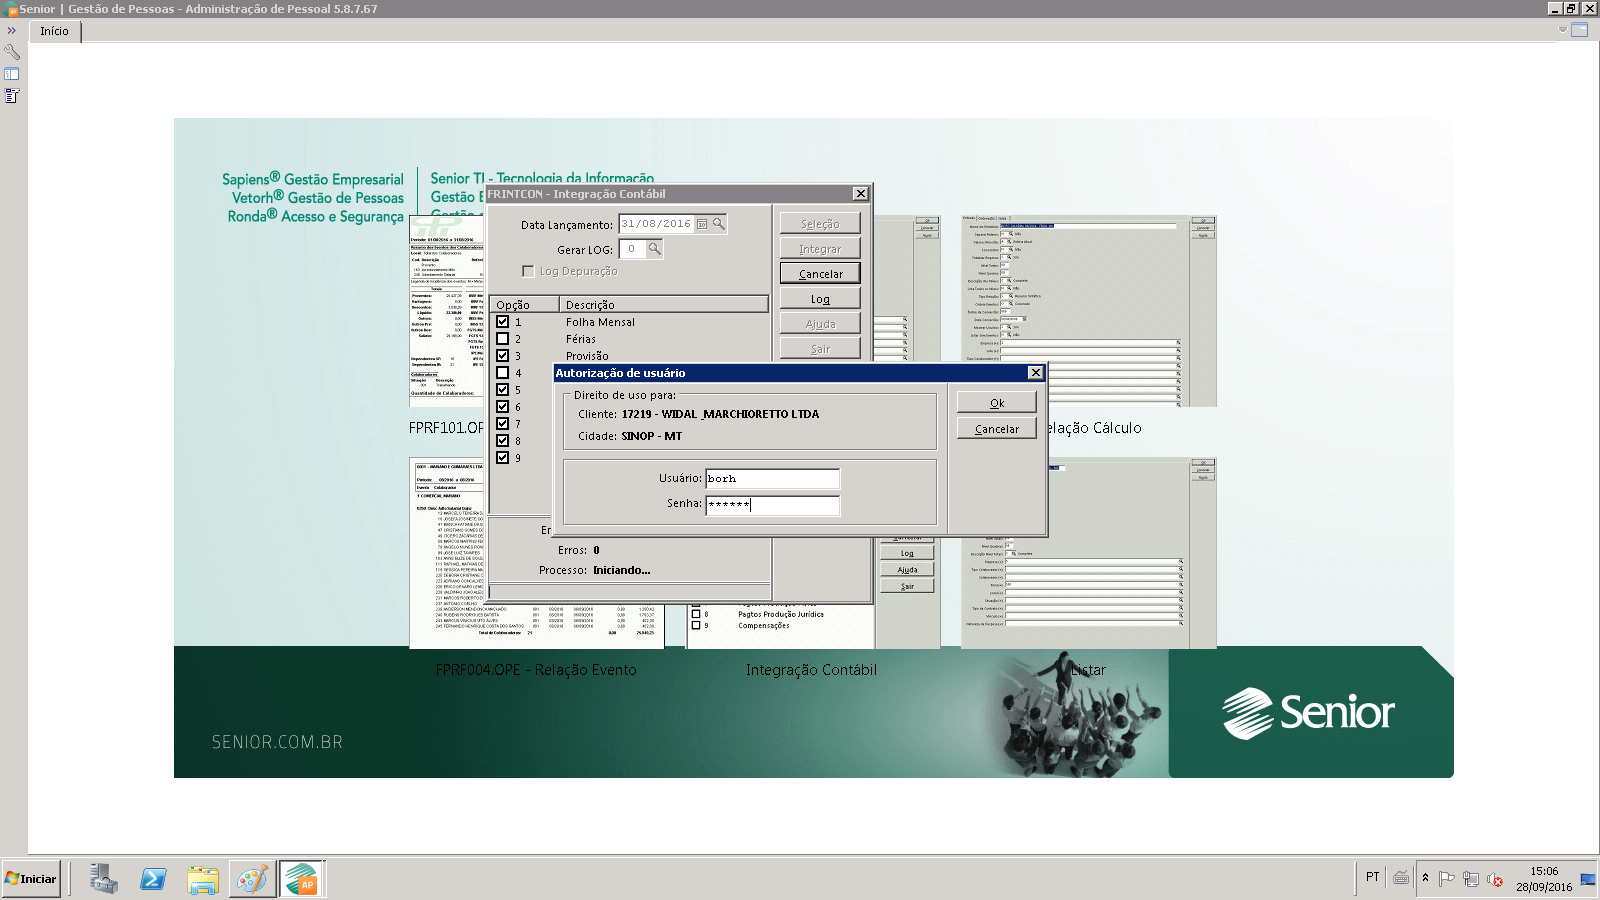Launch PowerShell from the taskbar

pyautogui.click(x=153, y=879)
